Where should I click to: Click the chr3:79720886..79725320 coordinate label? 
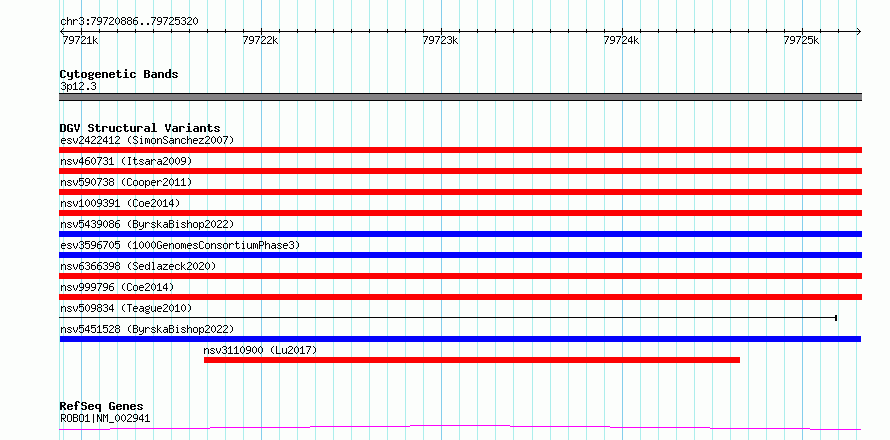(x=129, y=22)
